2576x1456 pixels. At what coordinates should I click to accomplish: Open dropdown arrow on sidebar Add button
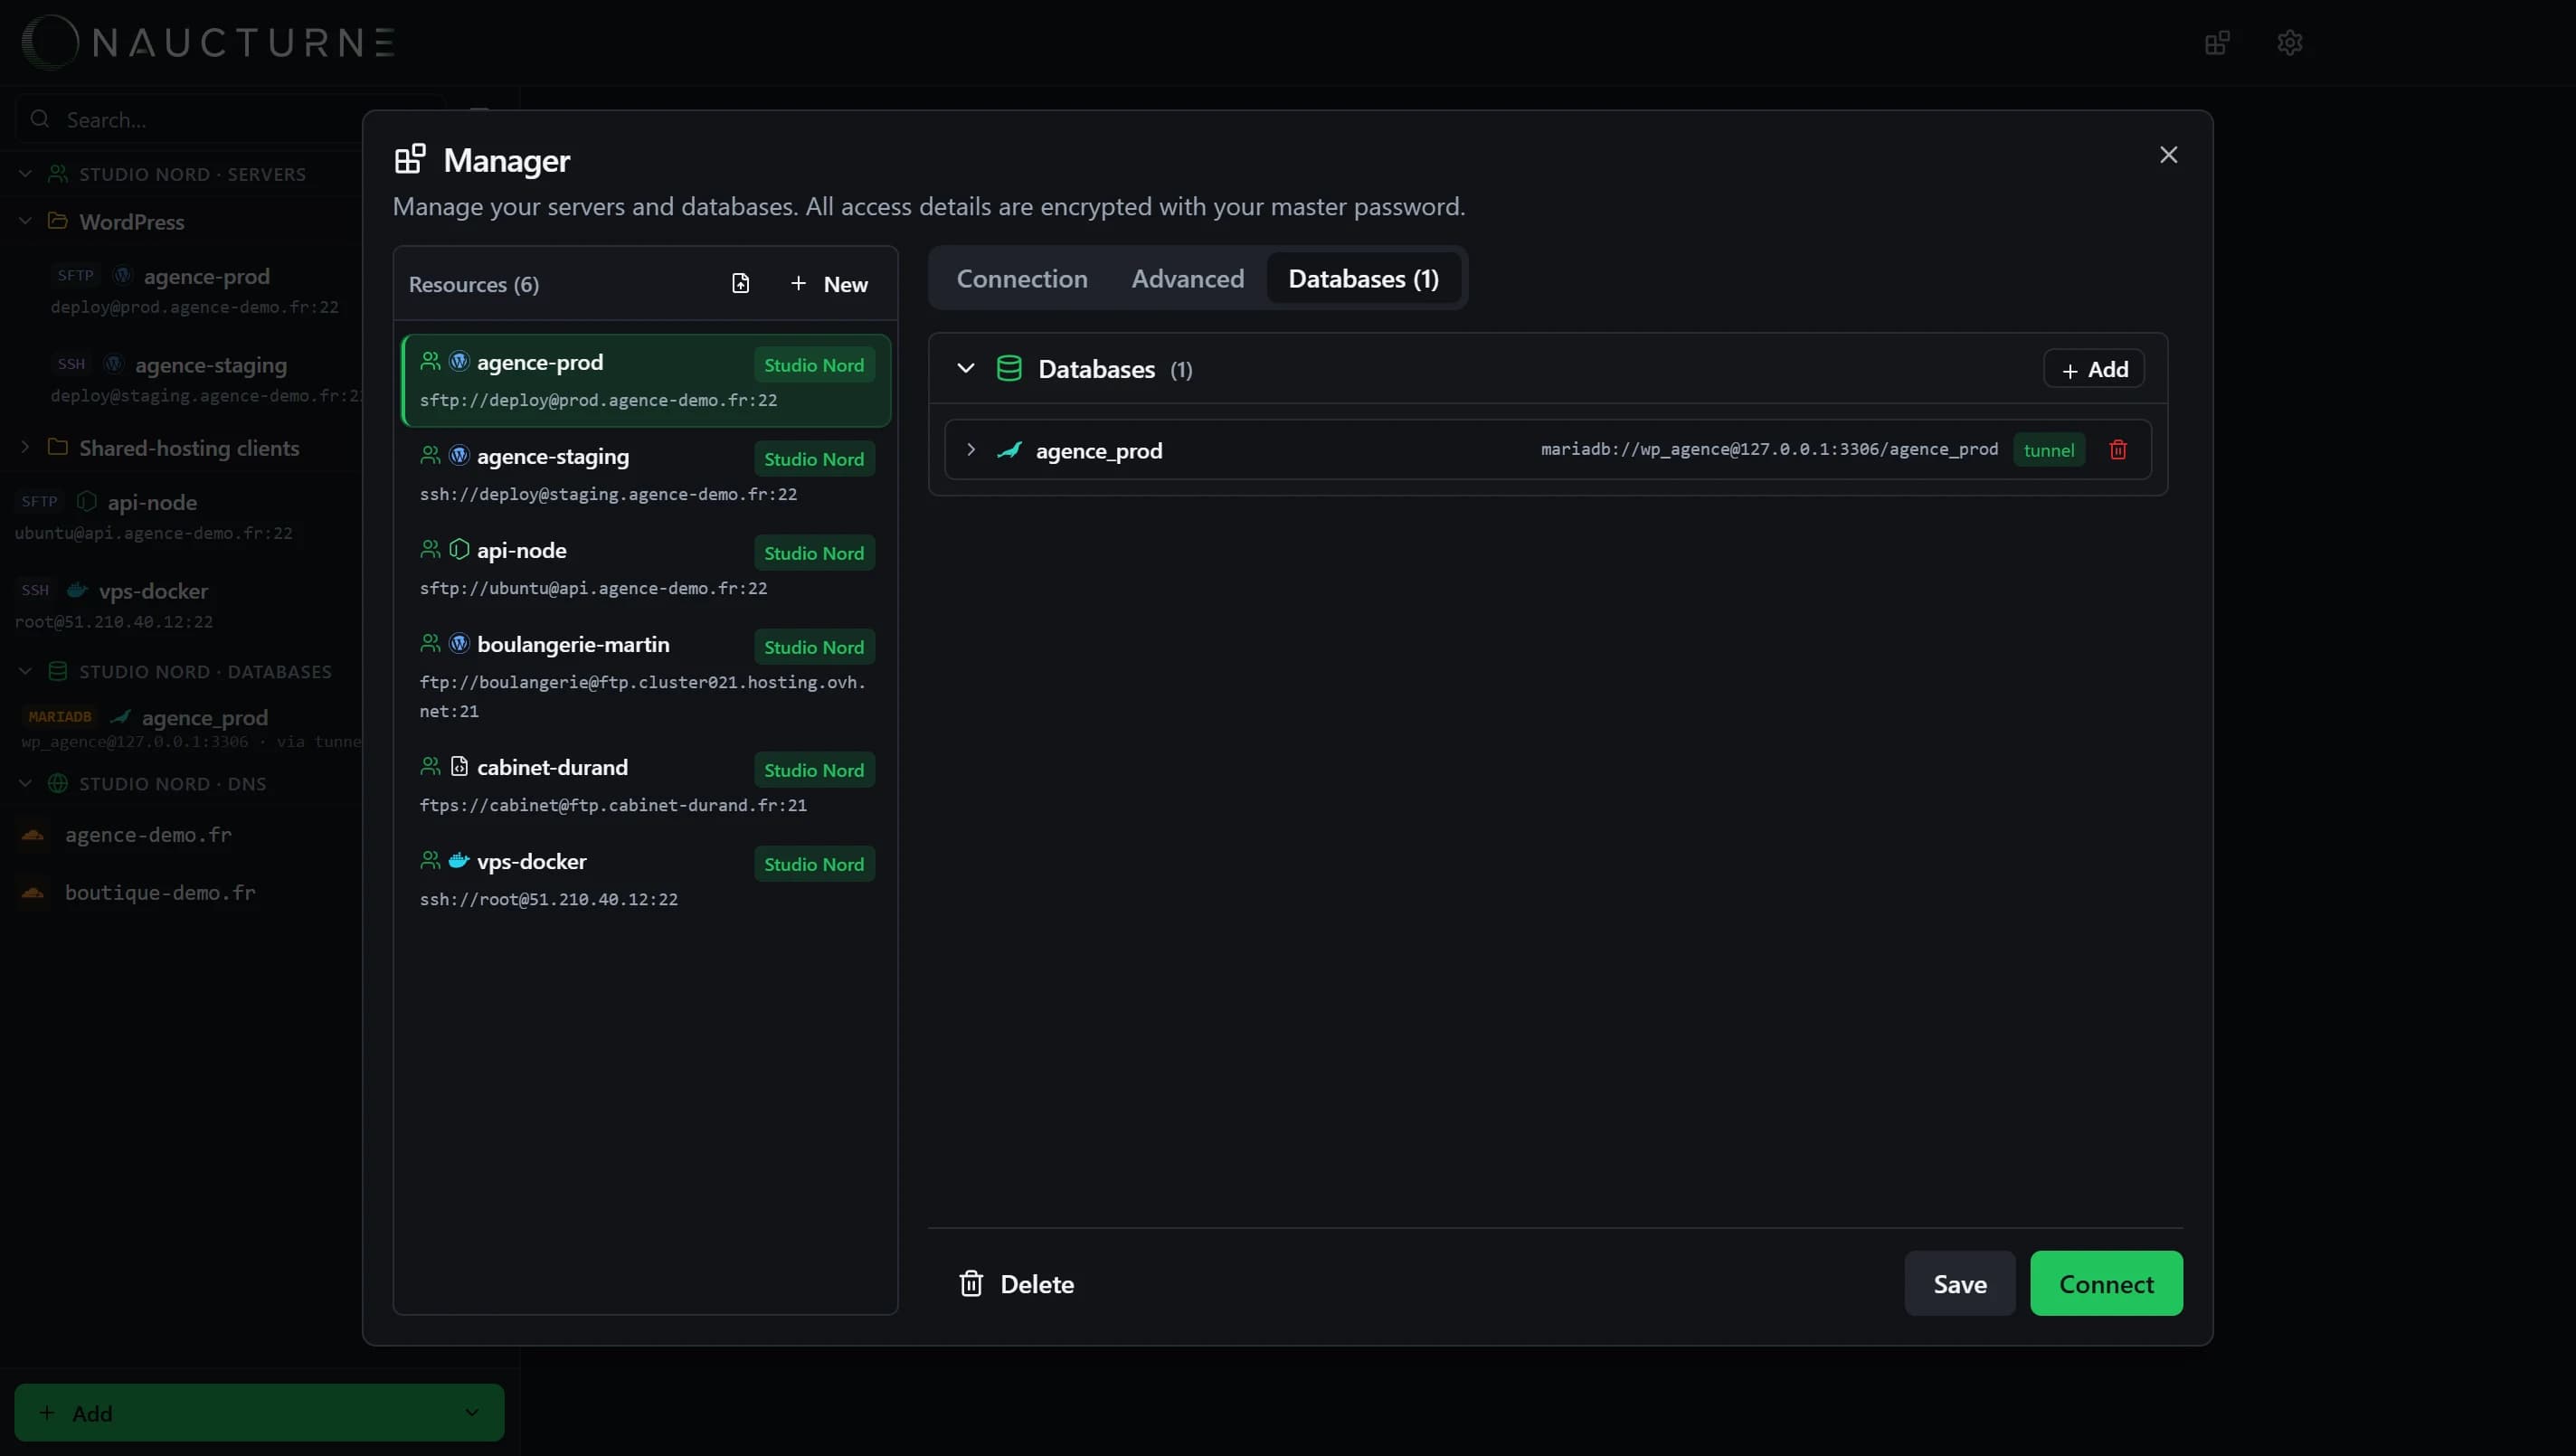pyautogui.click(x=472, y=1412)
